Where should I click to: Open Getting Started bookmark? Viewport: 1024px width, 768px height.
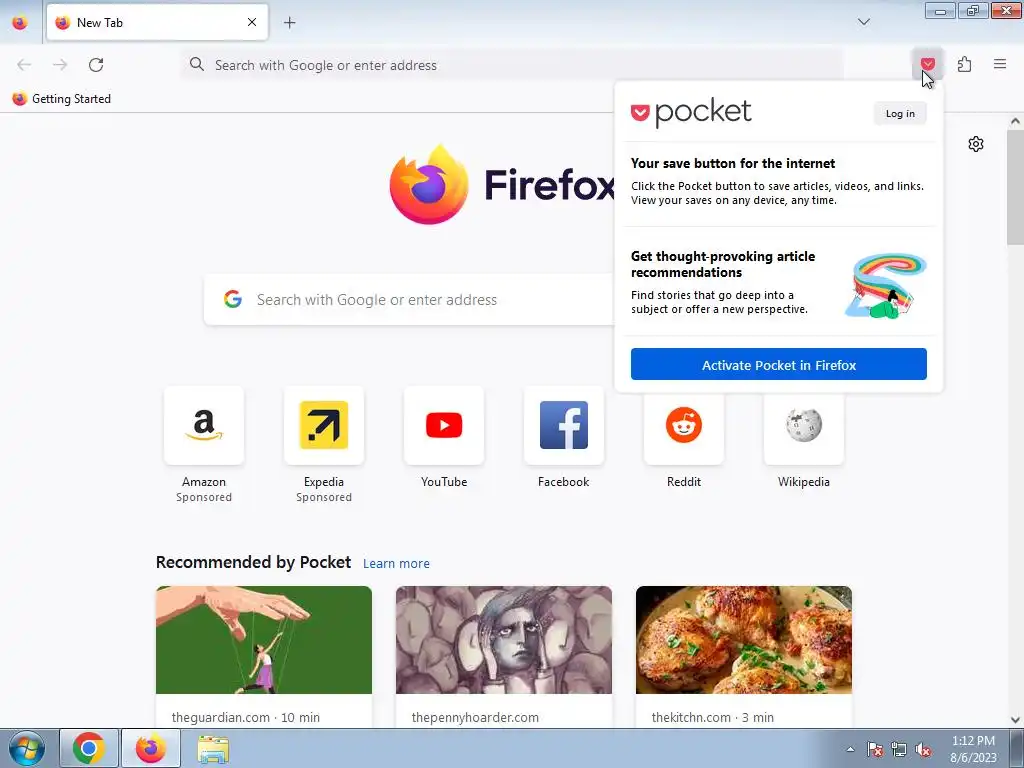61,99
